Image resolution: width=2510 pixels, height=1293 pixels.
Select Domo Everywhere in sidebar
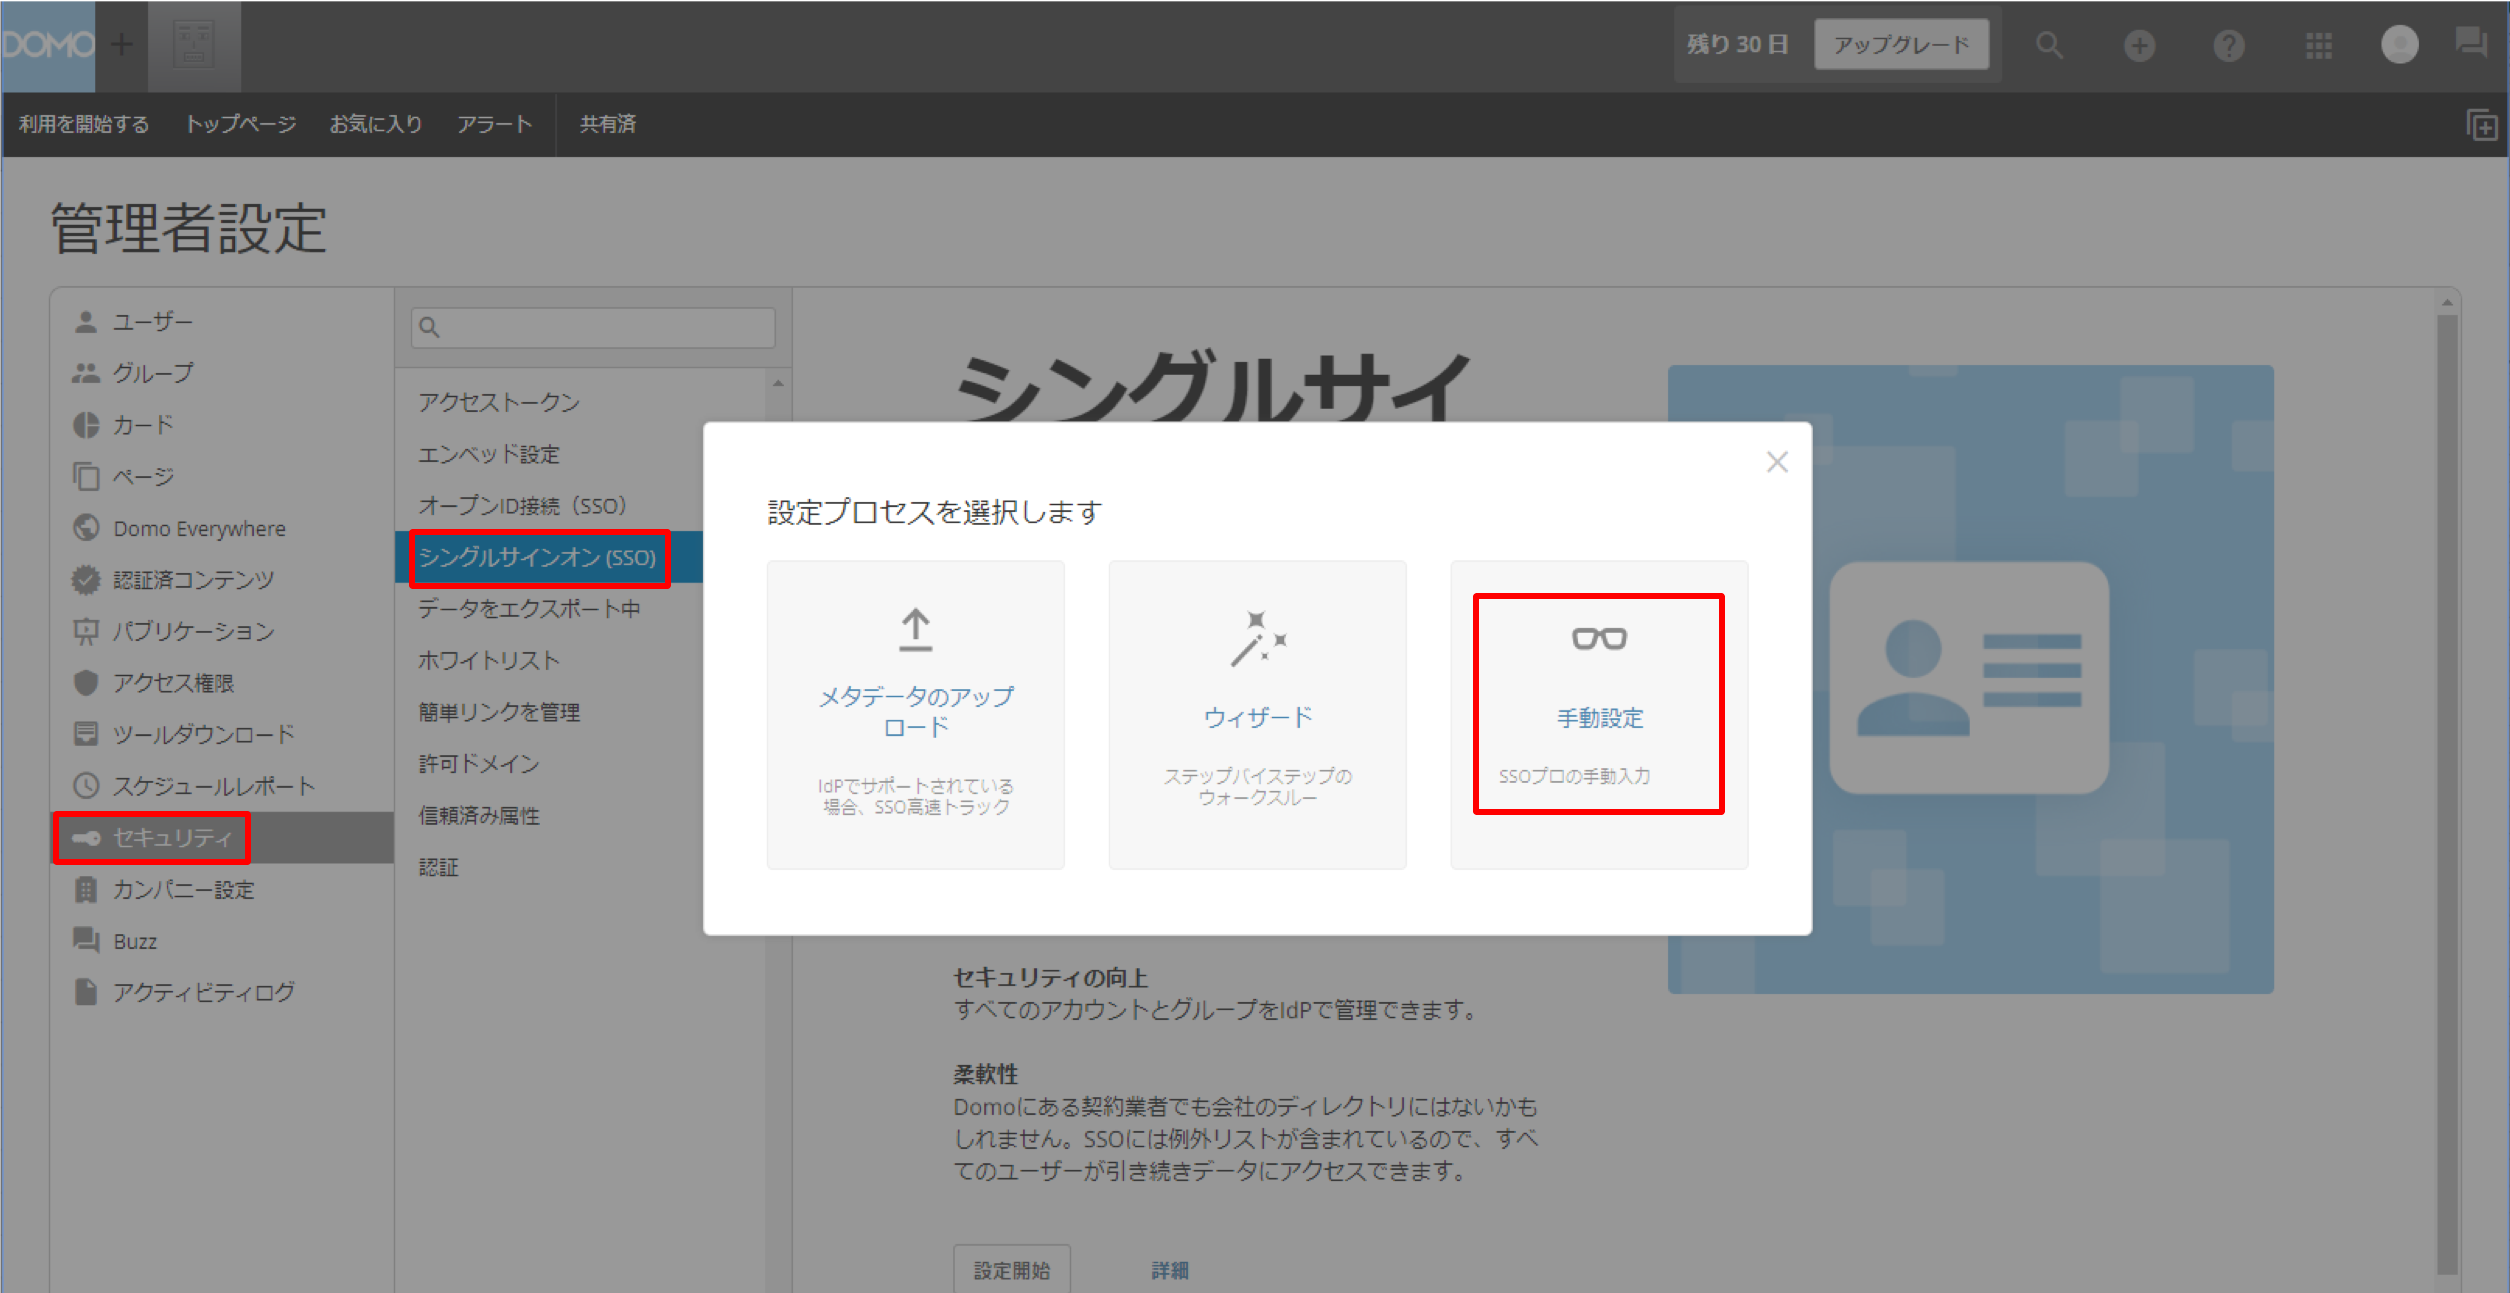pyautogui.click(x=222, y=528)
